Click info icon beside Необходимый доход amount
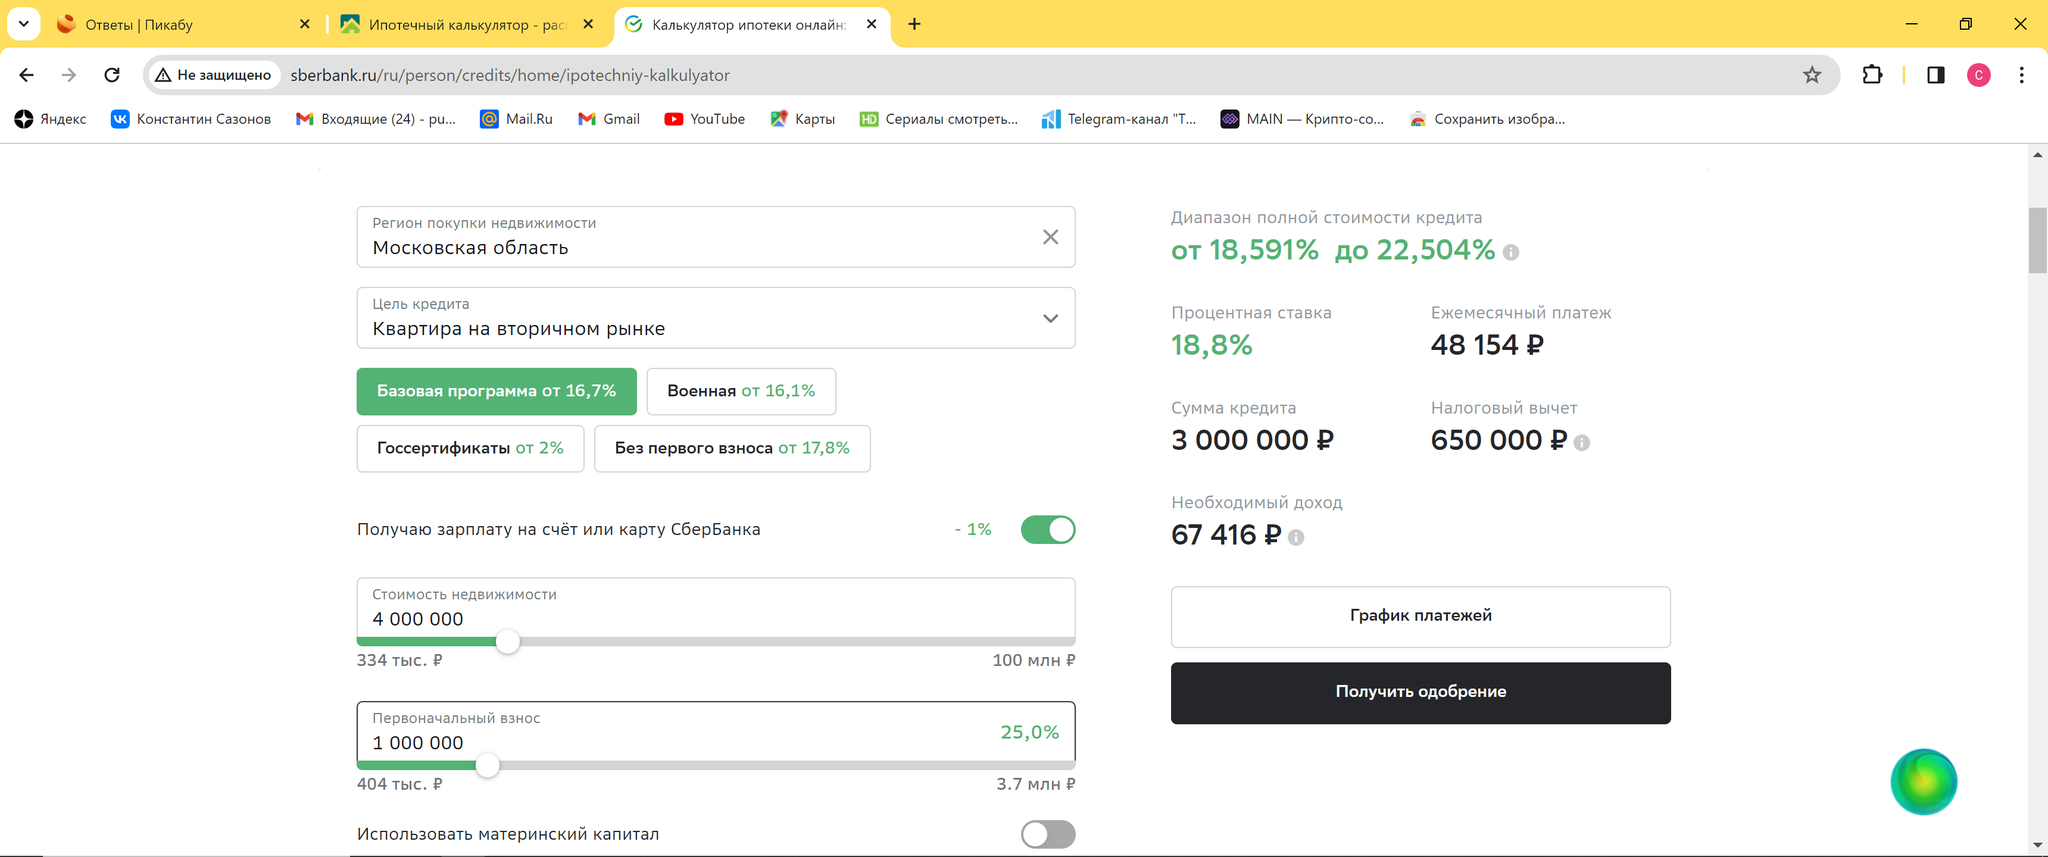 coord(1296,537)
